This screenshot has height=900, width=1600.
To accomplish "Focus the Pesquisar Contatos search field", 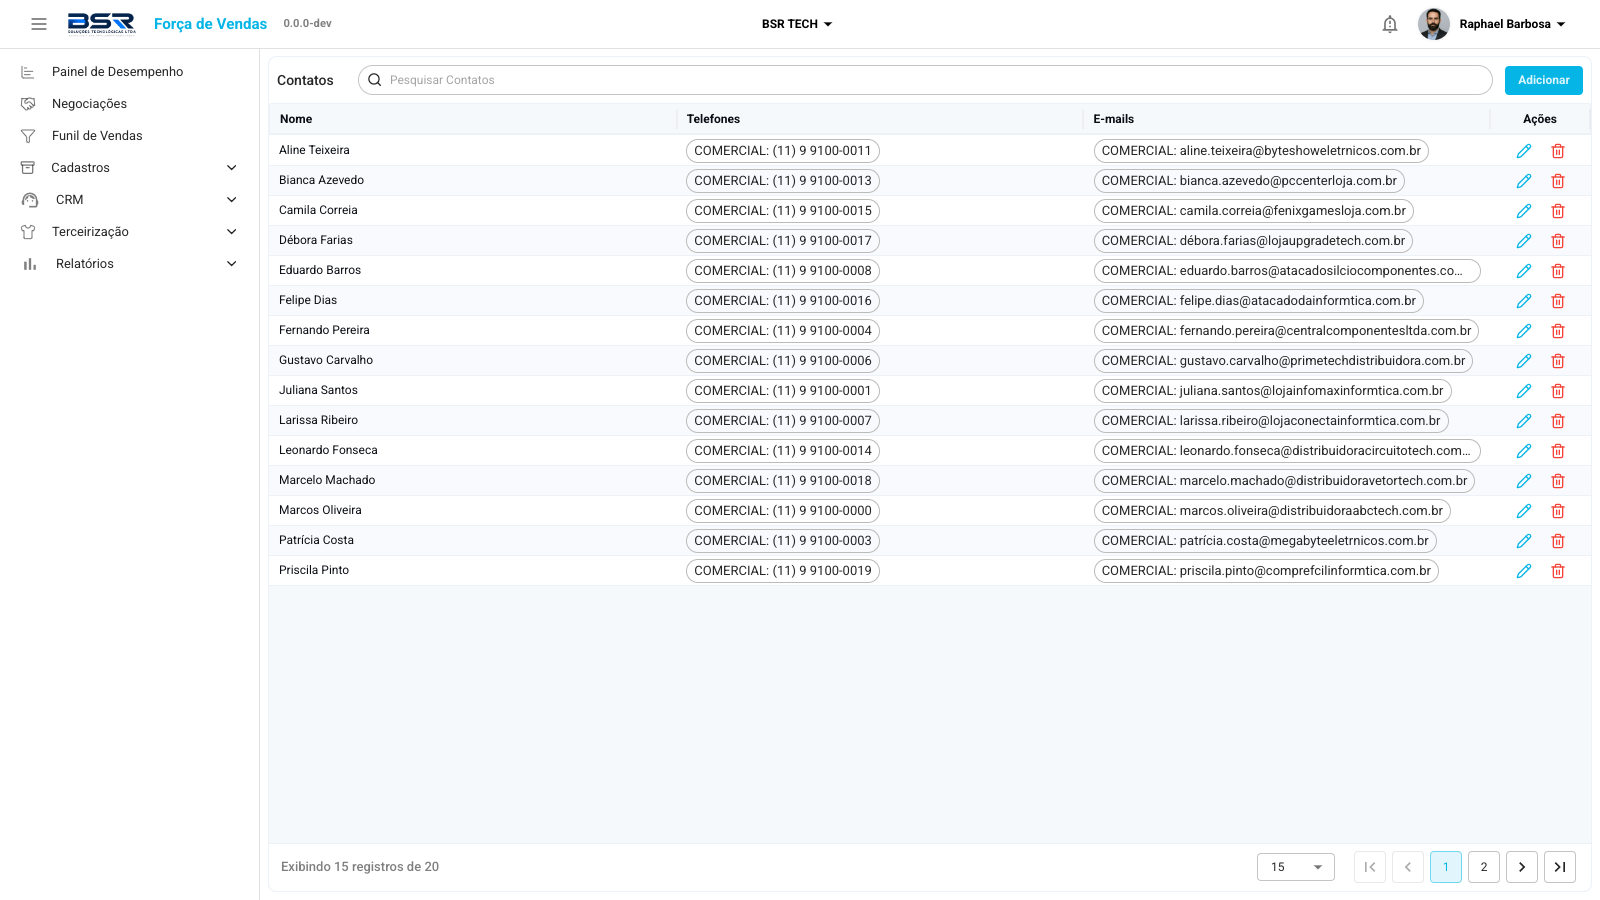I will (925, 80).
